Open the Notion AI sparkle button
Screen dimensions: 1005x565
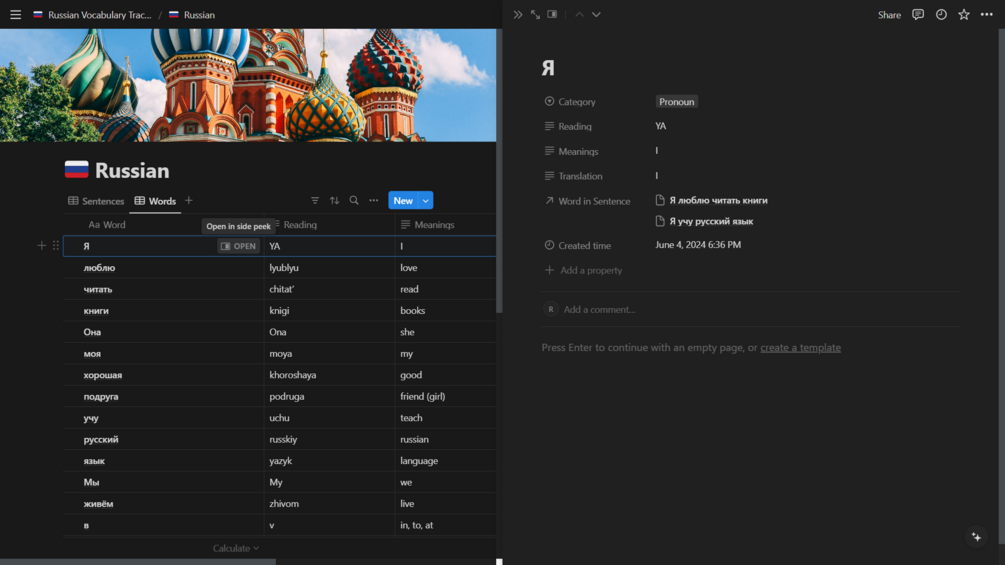tap(976, 537)
